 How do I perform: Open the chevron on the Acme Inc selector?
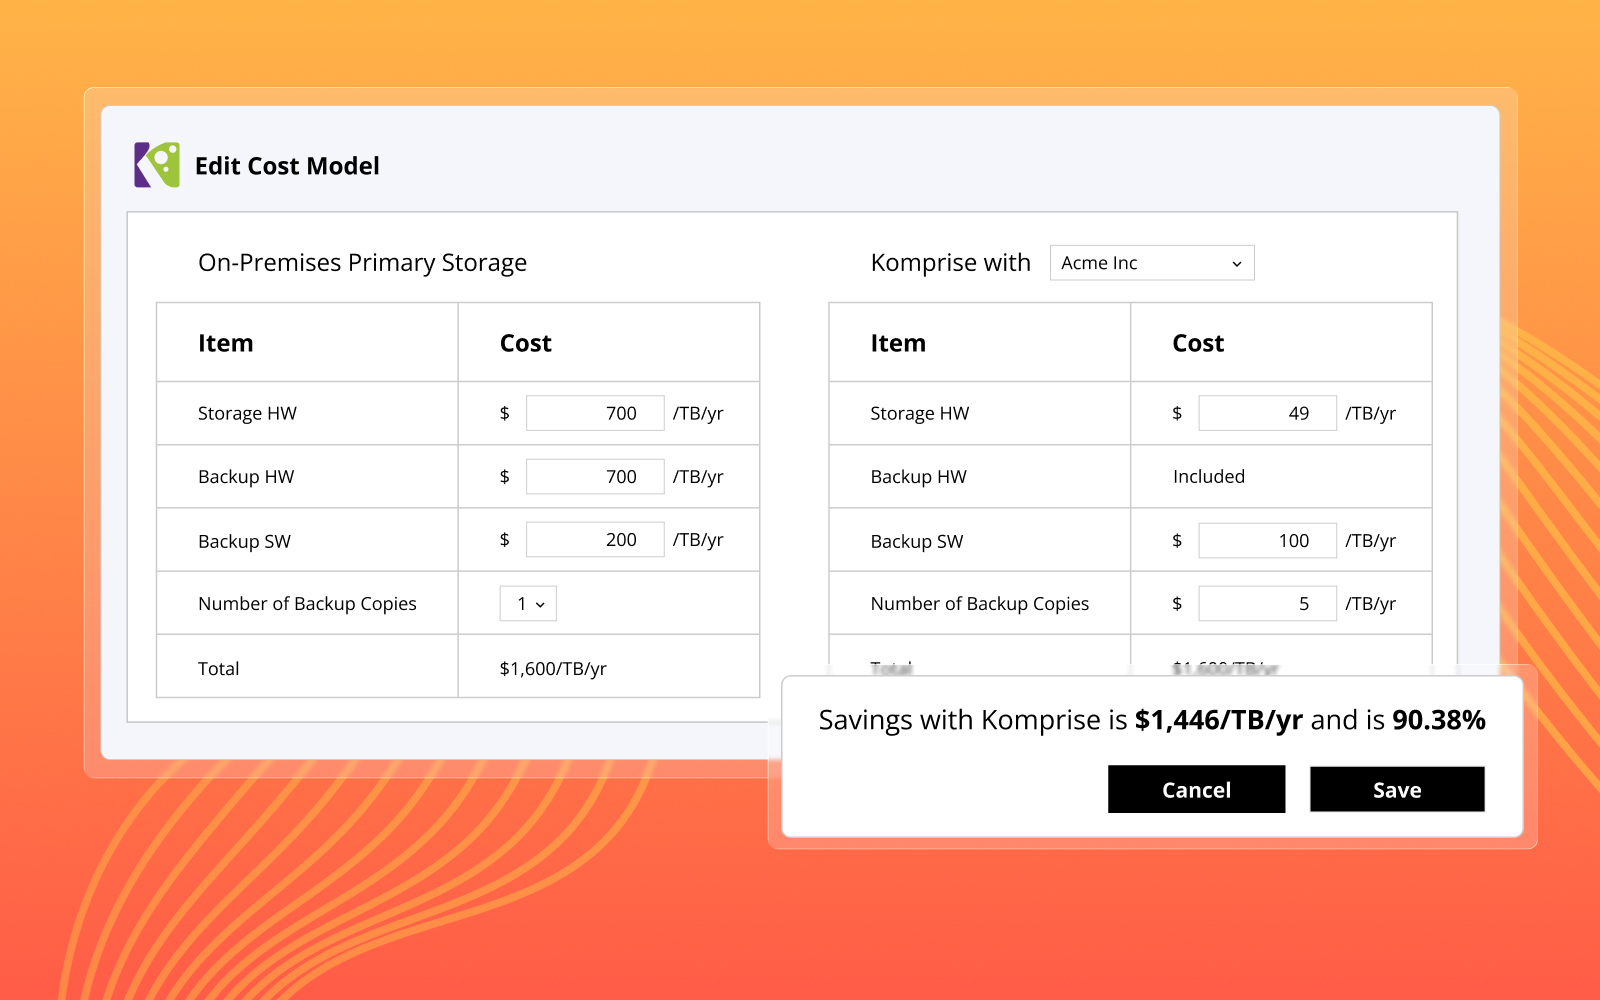tap(1236, 262)
